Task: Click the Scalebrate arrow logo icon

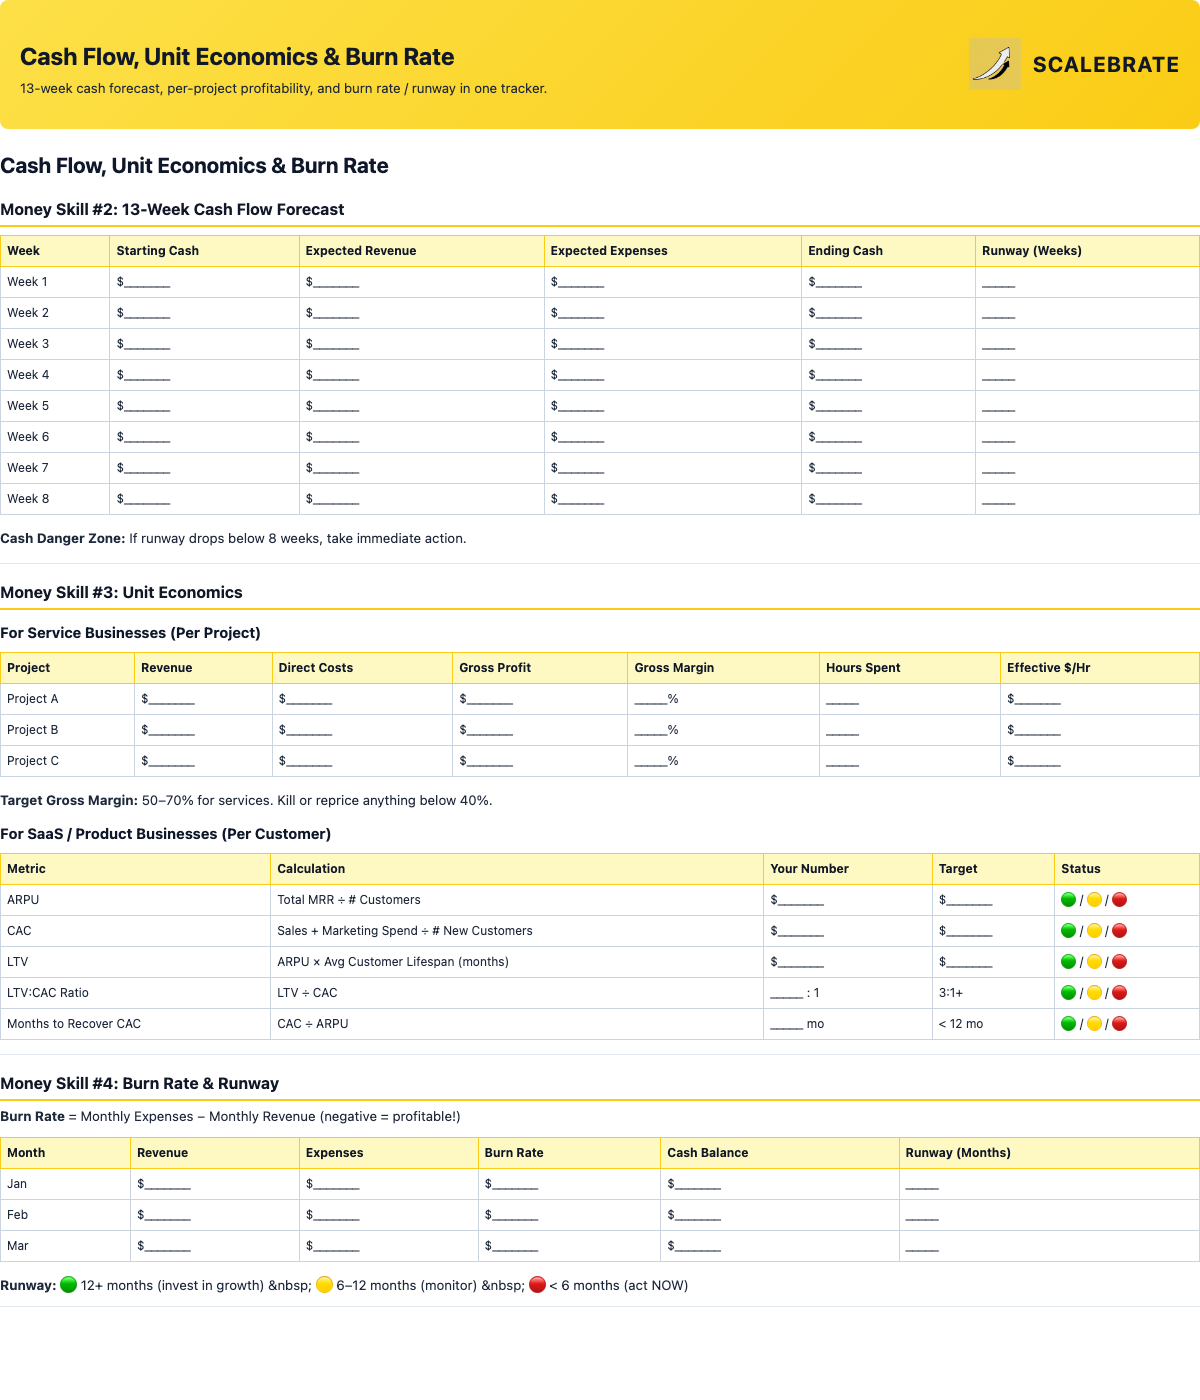Action: pos(995,64)
